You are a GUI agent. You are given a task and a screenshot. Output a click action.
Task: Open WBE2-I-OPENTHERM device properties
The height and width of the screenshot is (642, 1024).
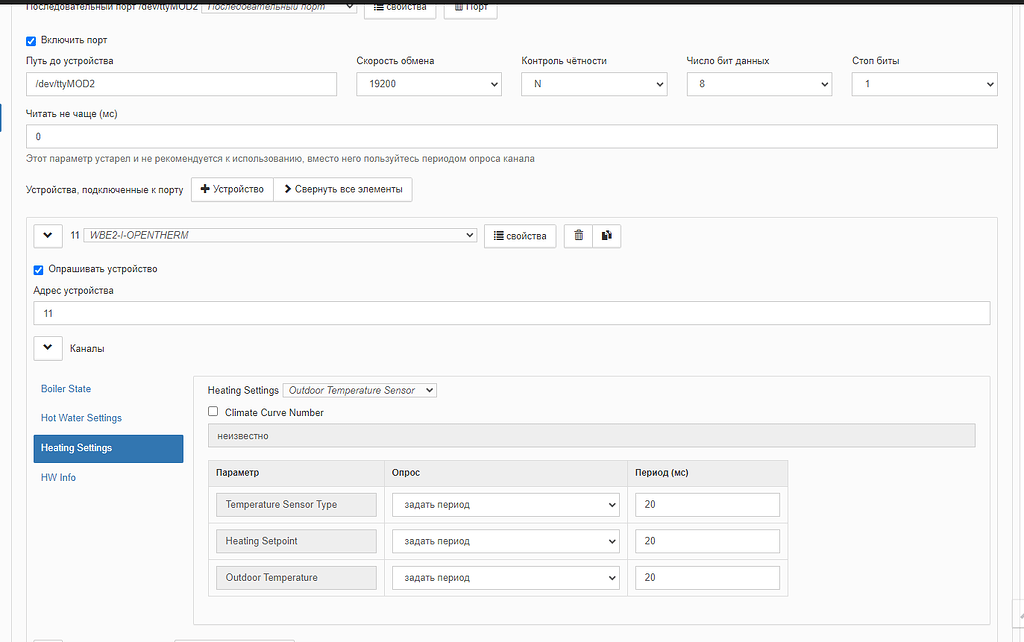520,236
